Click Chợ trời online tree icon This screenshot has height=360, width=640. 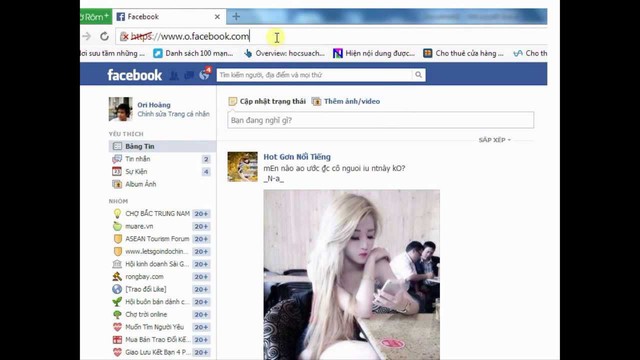(x=117, y=314)
